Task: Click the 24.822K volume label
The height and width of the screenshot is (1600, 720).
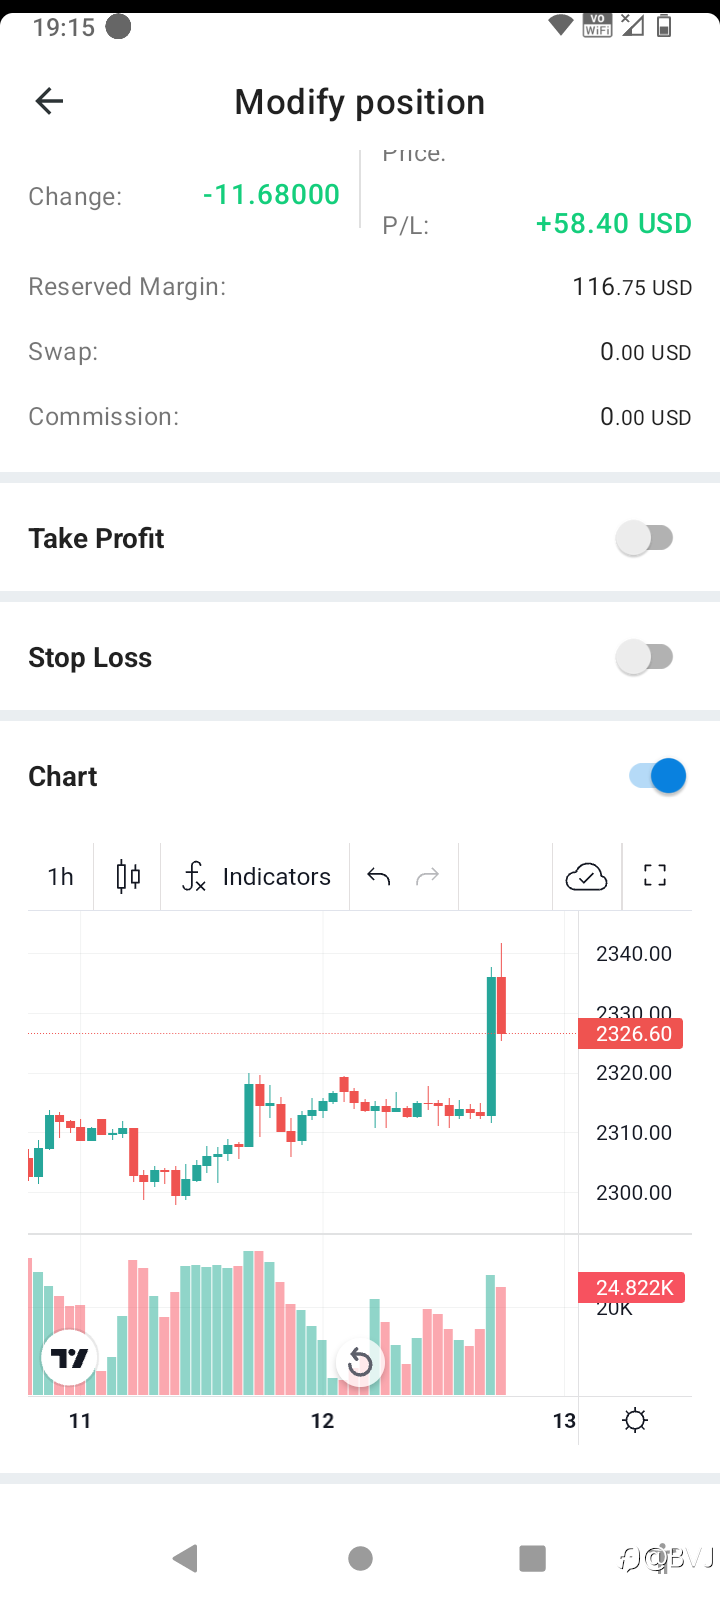Action: (x=632, y=1287)
